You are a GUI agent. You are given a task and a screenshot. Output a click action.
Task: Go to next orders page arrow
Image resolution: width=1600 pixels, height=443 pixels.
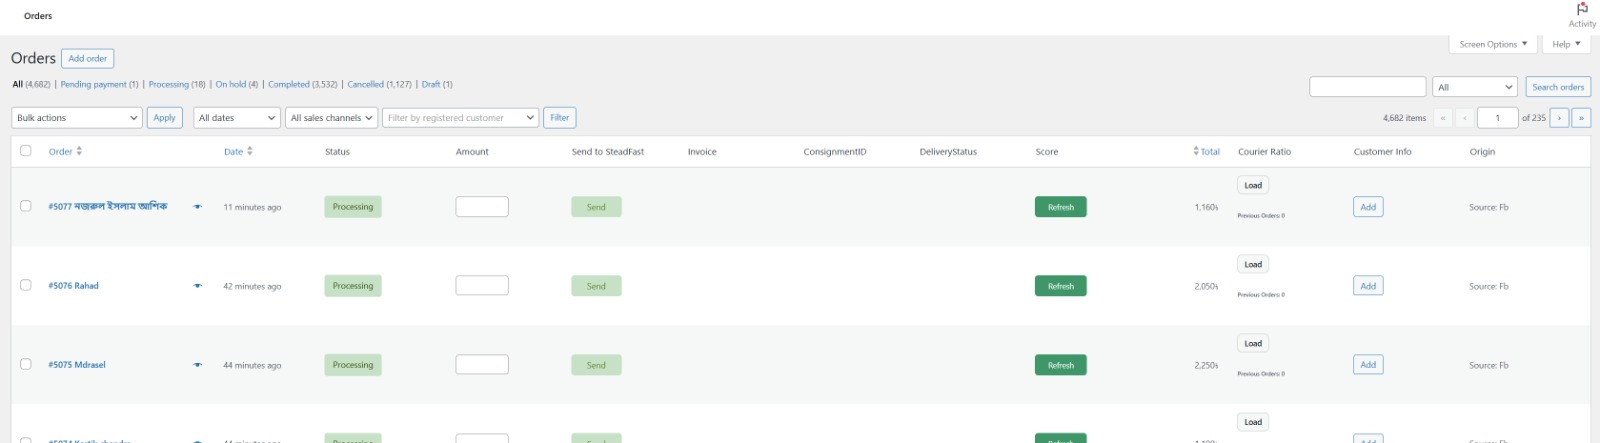click(x=1559, y=118)
